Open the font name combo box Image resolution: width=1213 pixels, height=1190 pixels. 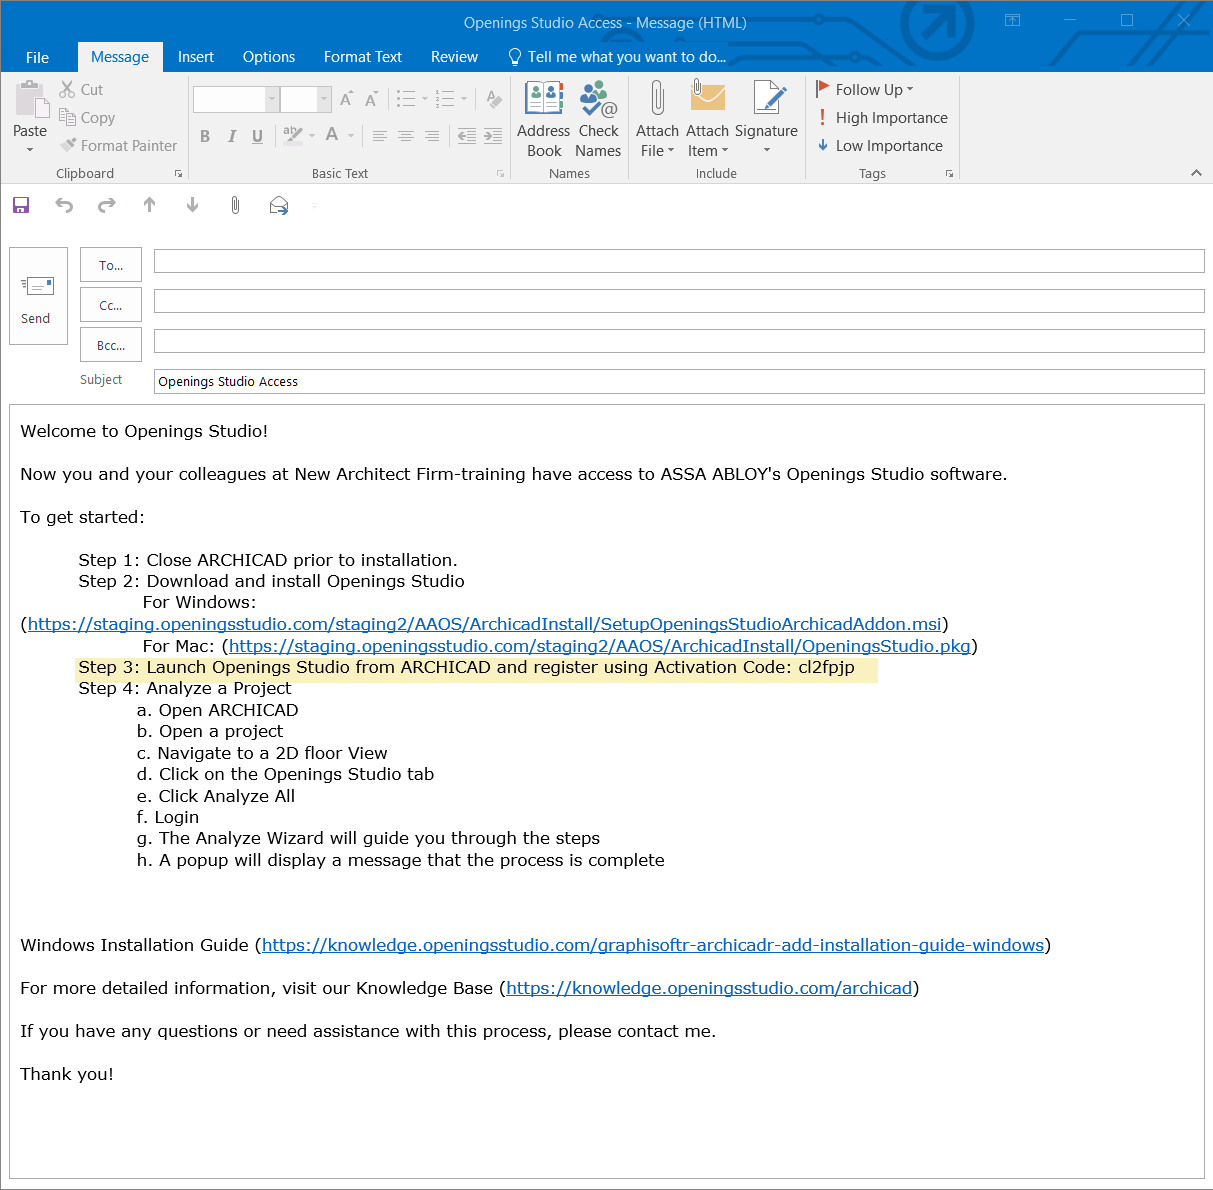235,99
